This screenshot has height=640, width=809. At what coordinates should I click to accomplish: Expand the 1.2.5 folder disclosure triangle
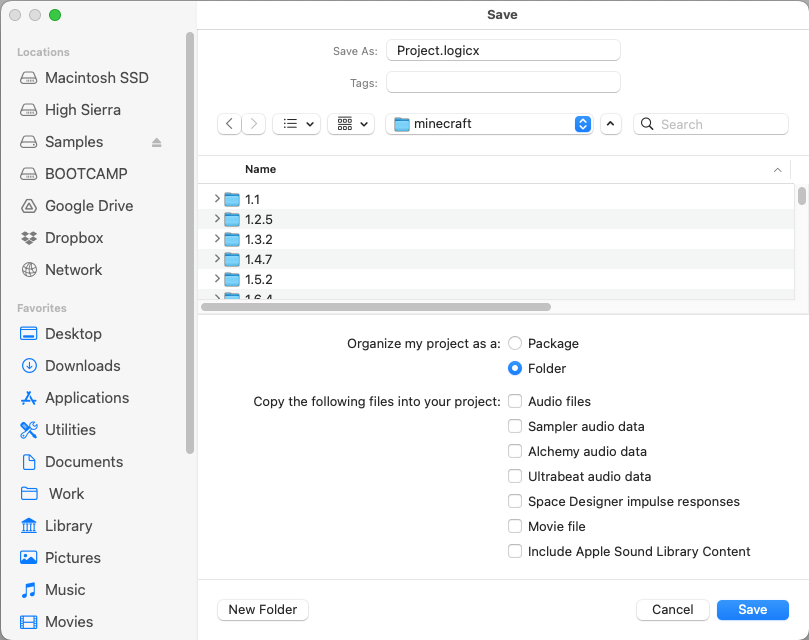[x=217, y=219]
